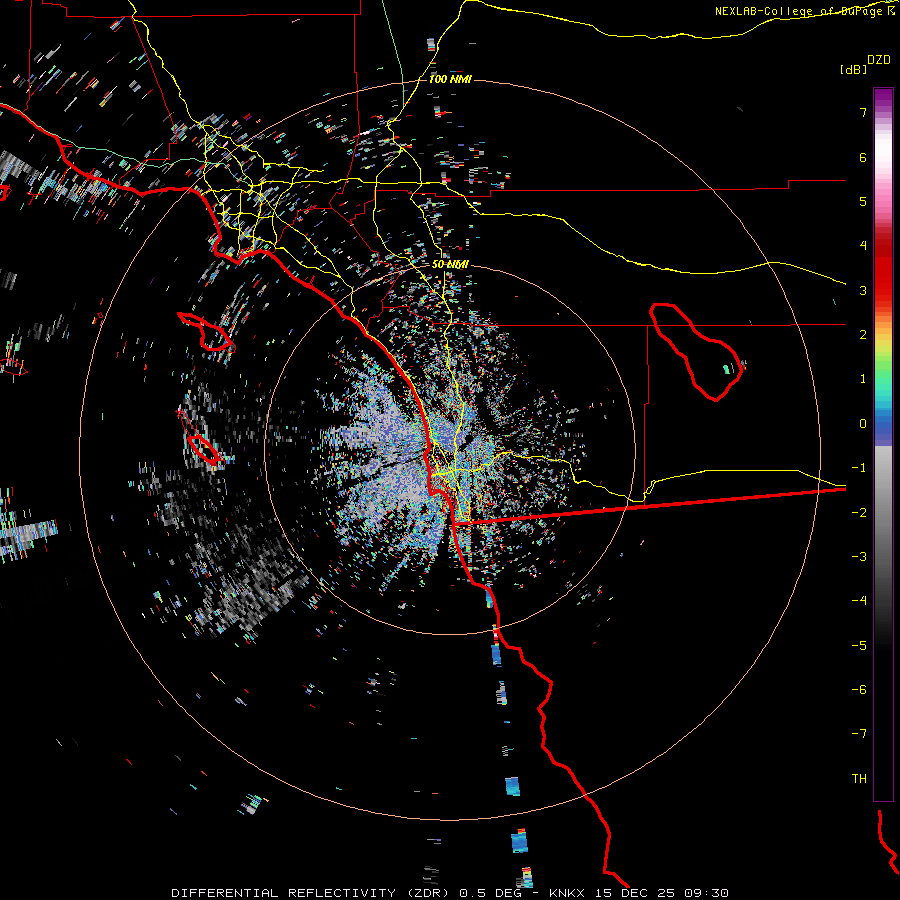This screenshot has width=900, height=900.
Task: Click the 6 tick label on the color scale
Action: point(863,157)
